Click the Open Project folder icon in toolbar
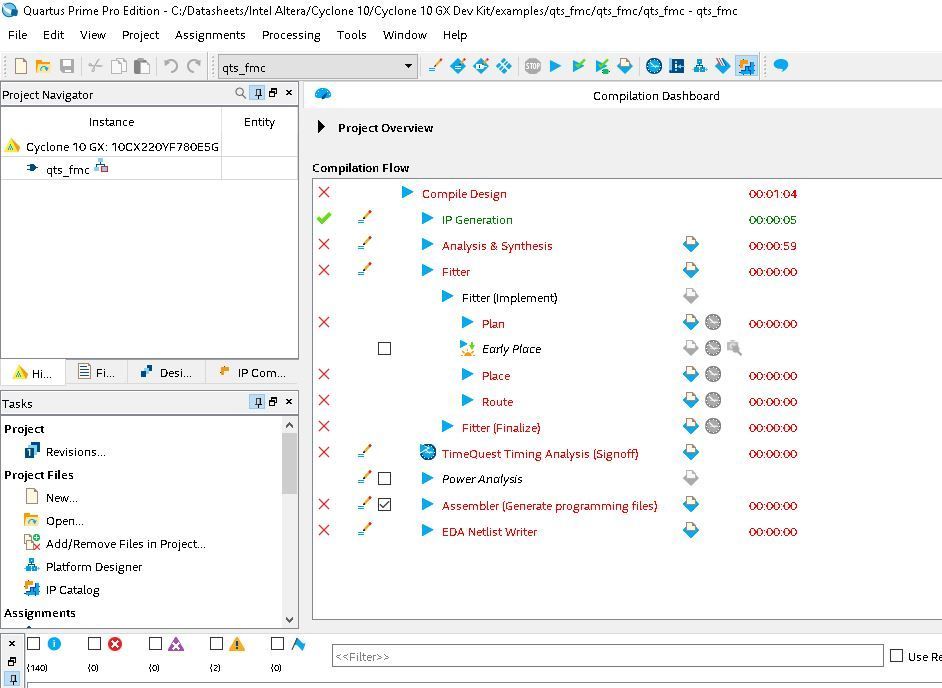942x688 pixels. point(43,66)
